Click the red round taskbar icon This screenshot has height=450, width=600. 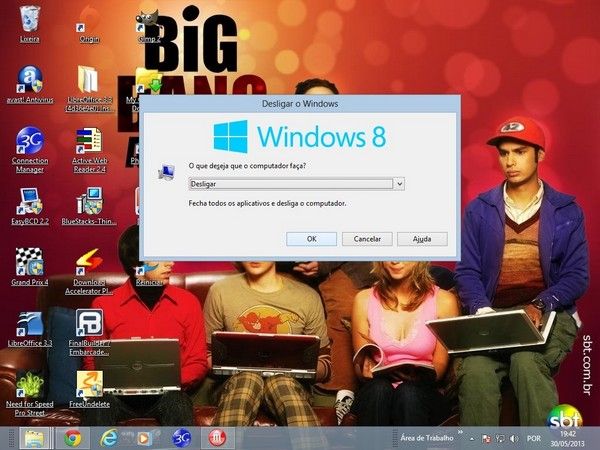pos(217,438)
